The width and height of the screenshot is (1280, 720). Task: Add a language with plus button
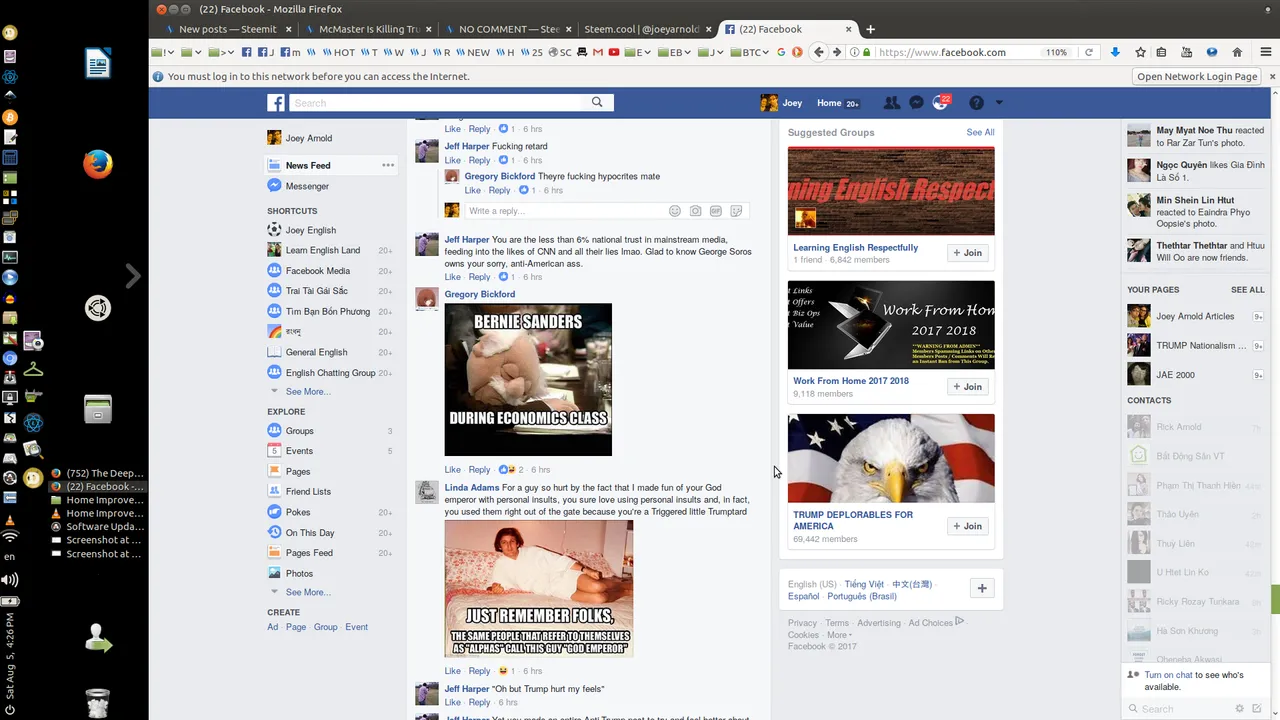(981, 588)
